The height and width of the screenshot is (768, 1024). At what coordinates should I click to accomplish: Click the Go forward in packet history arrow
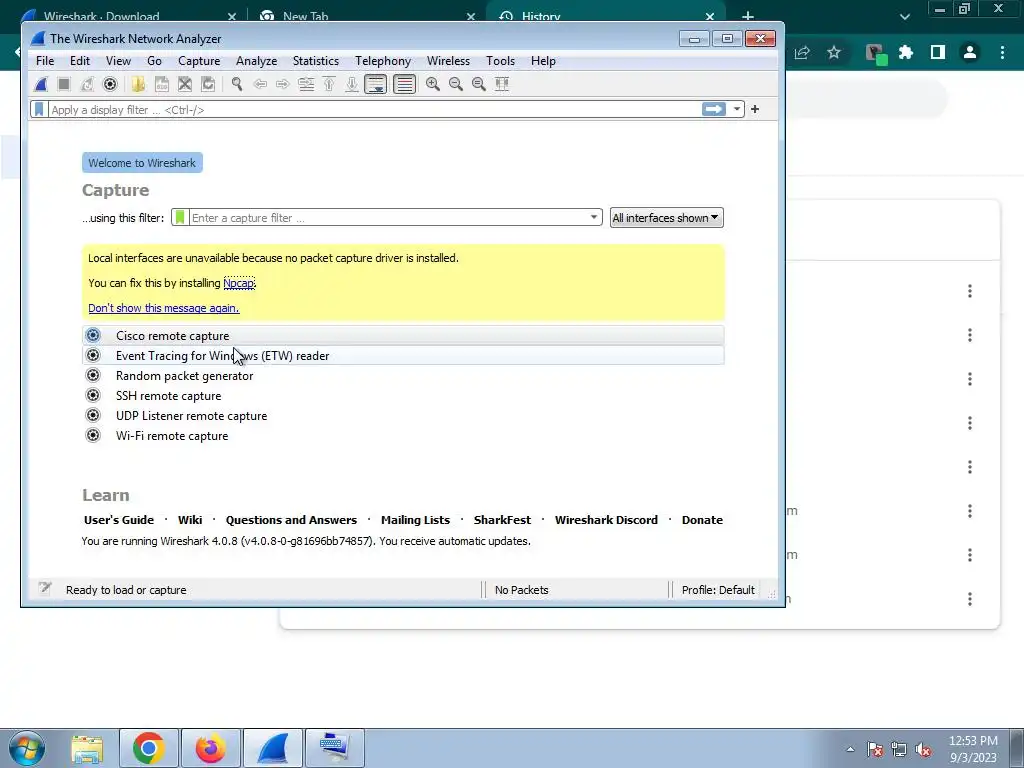282,84
